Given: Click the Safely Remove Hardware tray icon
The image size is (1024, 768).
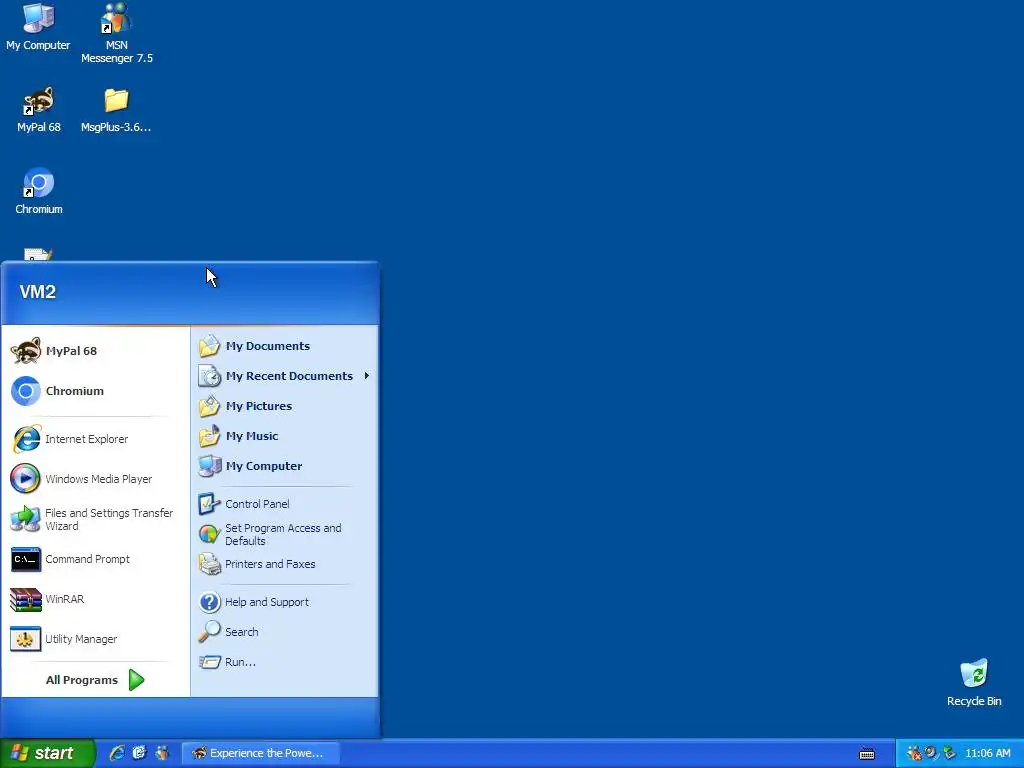Looking at the screenshot, I should pyautogui.click(x=950, y=753).
